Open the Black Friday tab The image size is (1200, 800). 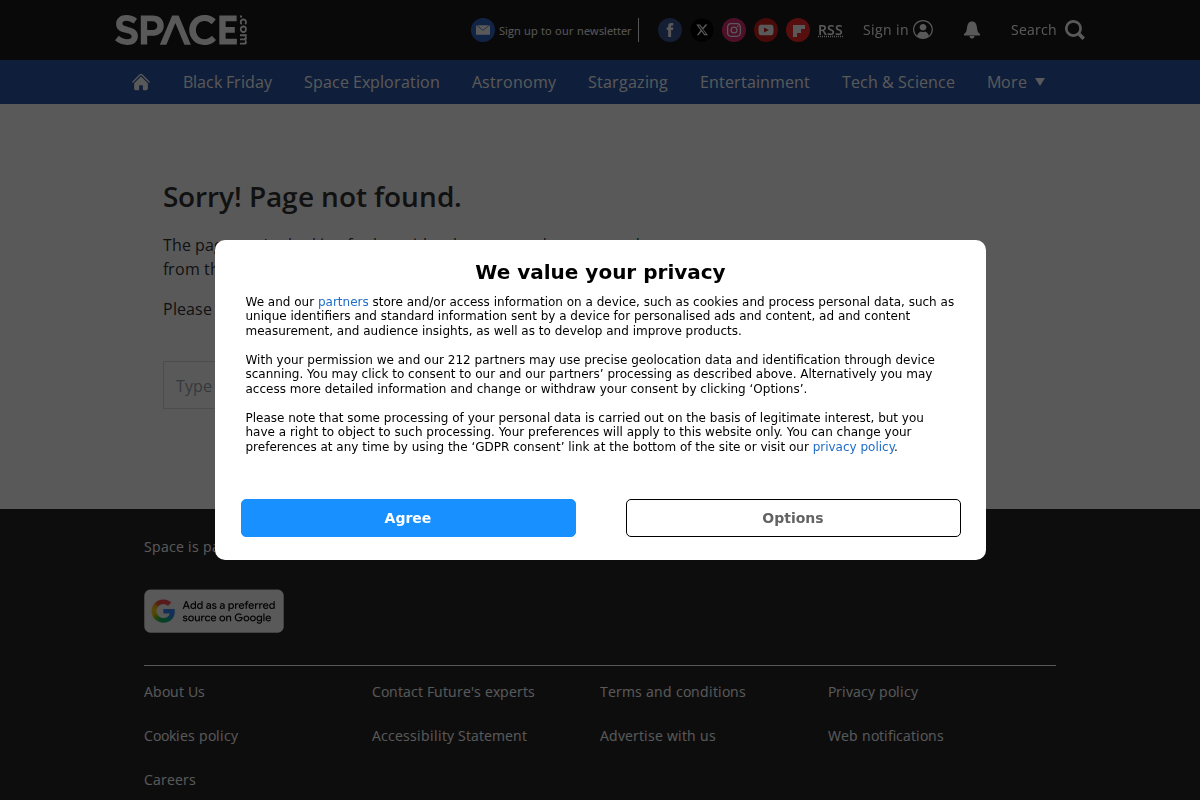(x=227, y=81)
